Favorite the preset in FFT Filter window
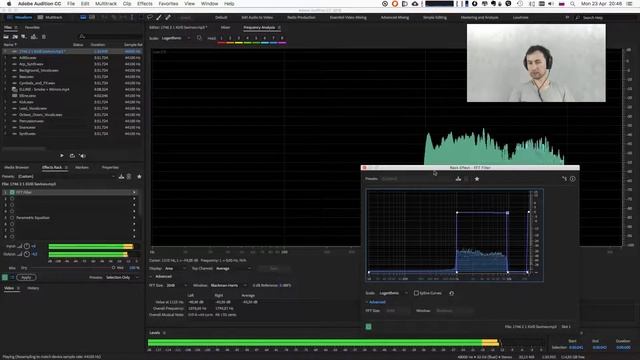This screenshot has width=640, height=360. tap(477, 179)
